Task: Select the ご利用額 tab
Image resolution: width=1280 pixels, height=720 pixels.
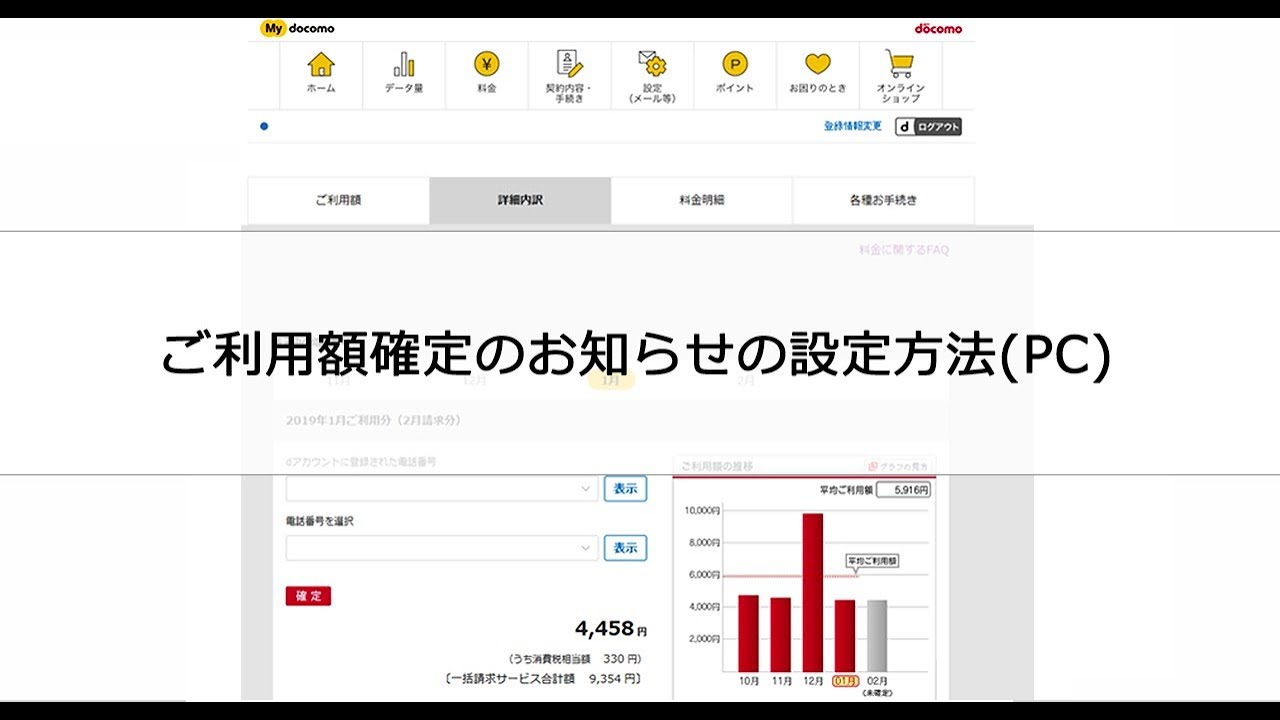Action: click(x=338, y=200)
